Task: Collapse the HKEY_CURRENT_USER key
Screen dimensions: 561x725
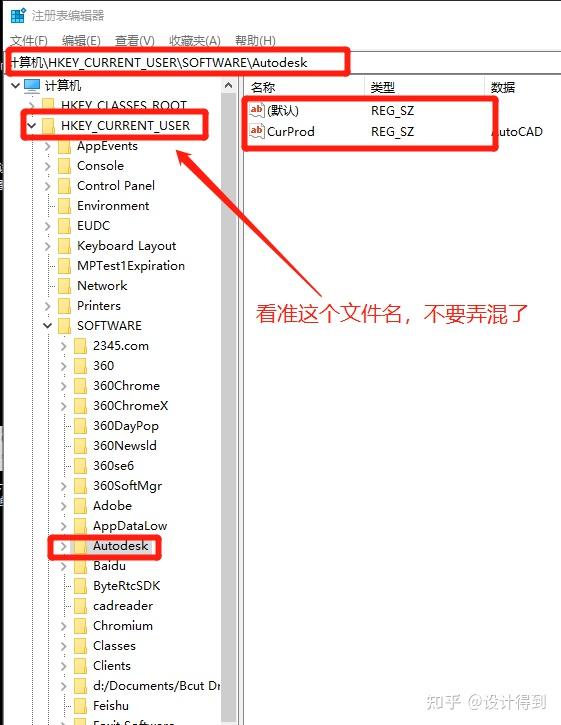Action: coord(31,125)
